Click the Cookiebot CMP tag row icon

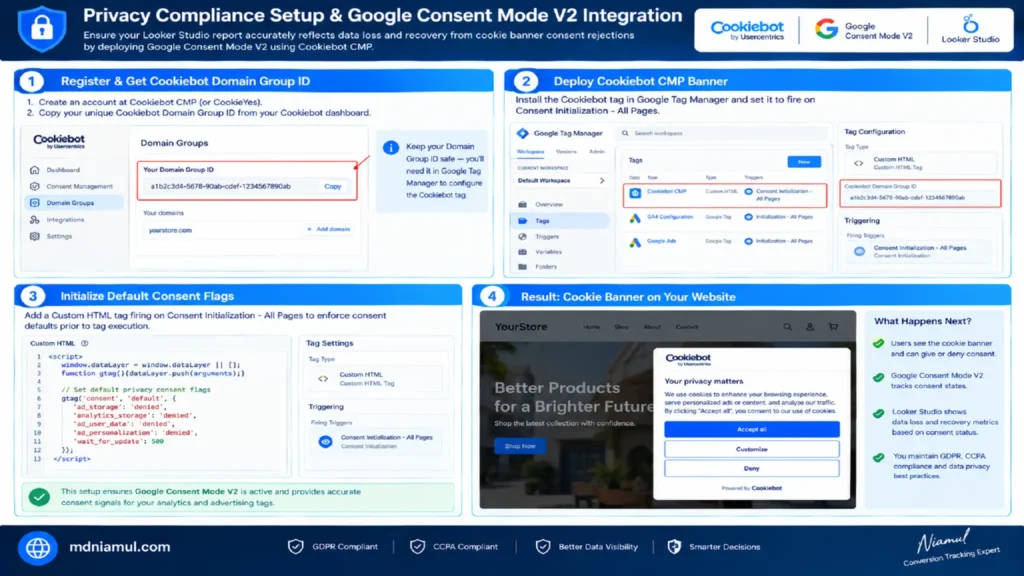point(635,193)
